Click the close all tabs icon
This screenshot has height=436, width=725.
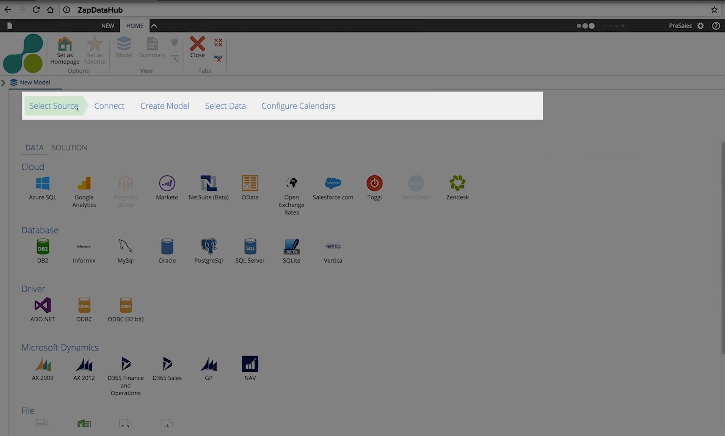[218, 43]
